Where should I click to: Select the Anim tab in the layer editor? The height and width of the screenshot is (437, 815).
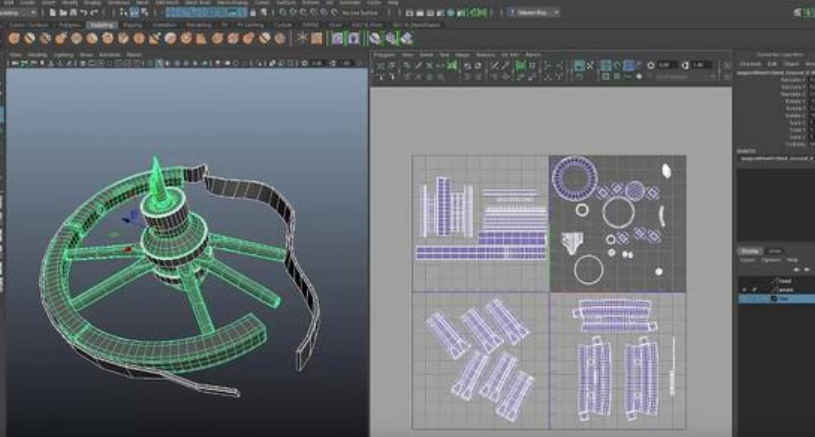pos(774,251)
